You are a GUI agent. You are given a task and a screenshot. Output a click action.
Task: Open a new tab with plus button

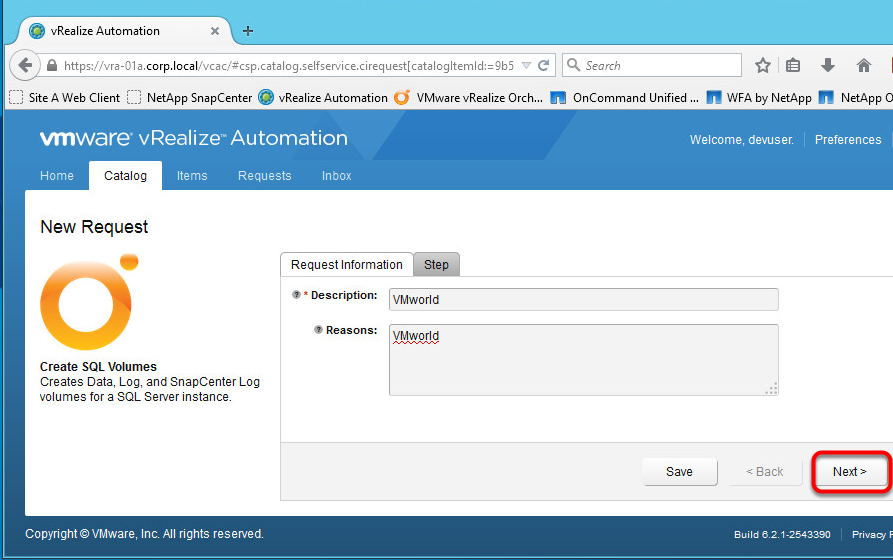248,31
